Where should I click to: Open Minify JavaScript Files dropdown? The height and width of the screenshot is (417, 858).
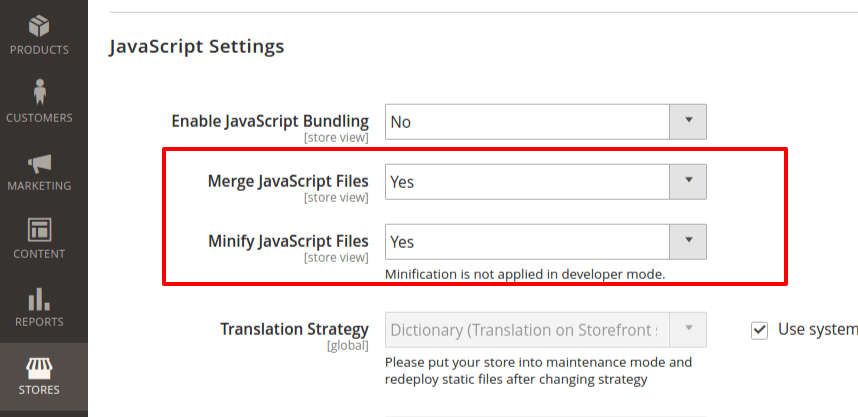[546, 241]
